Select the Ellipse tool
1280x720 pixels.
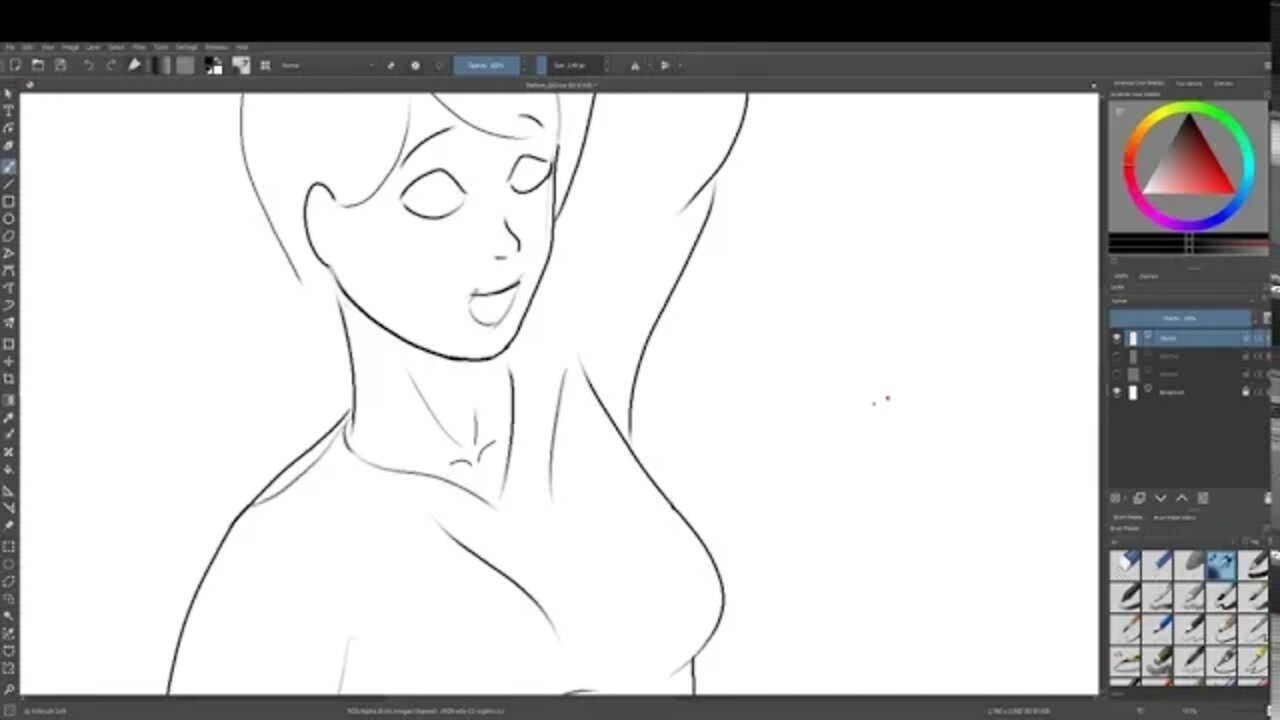click(9, 219)
